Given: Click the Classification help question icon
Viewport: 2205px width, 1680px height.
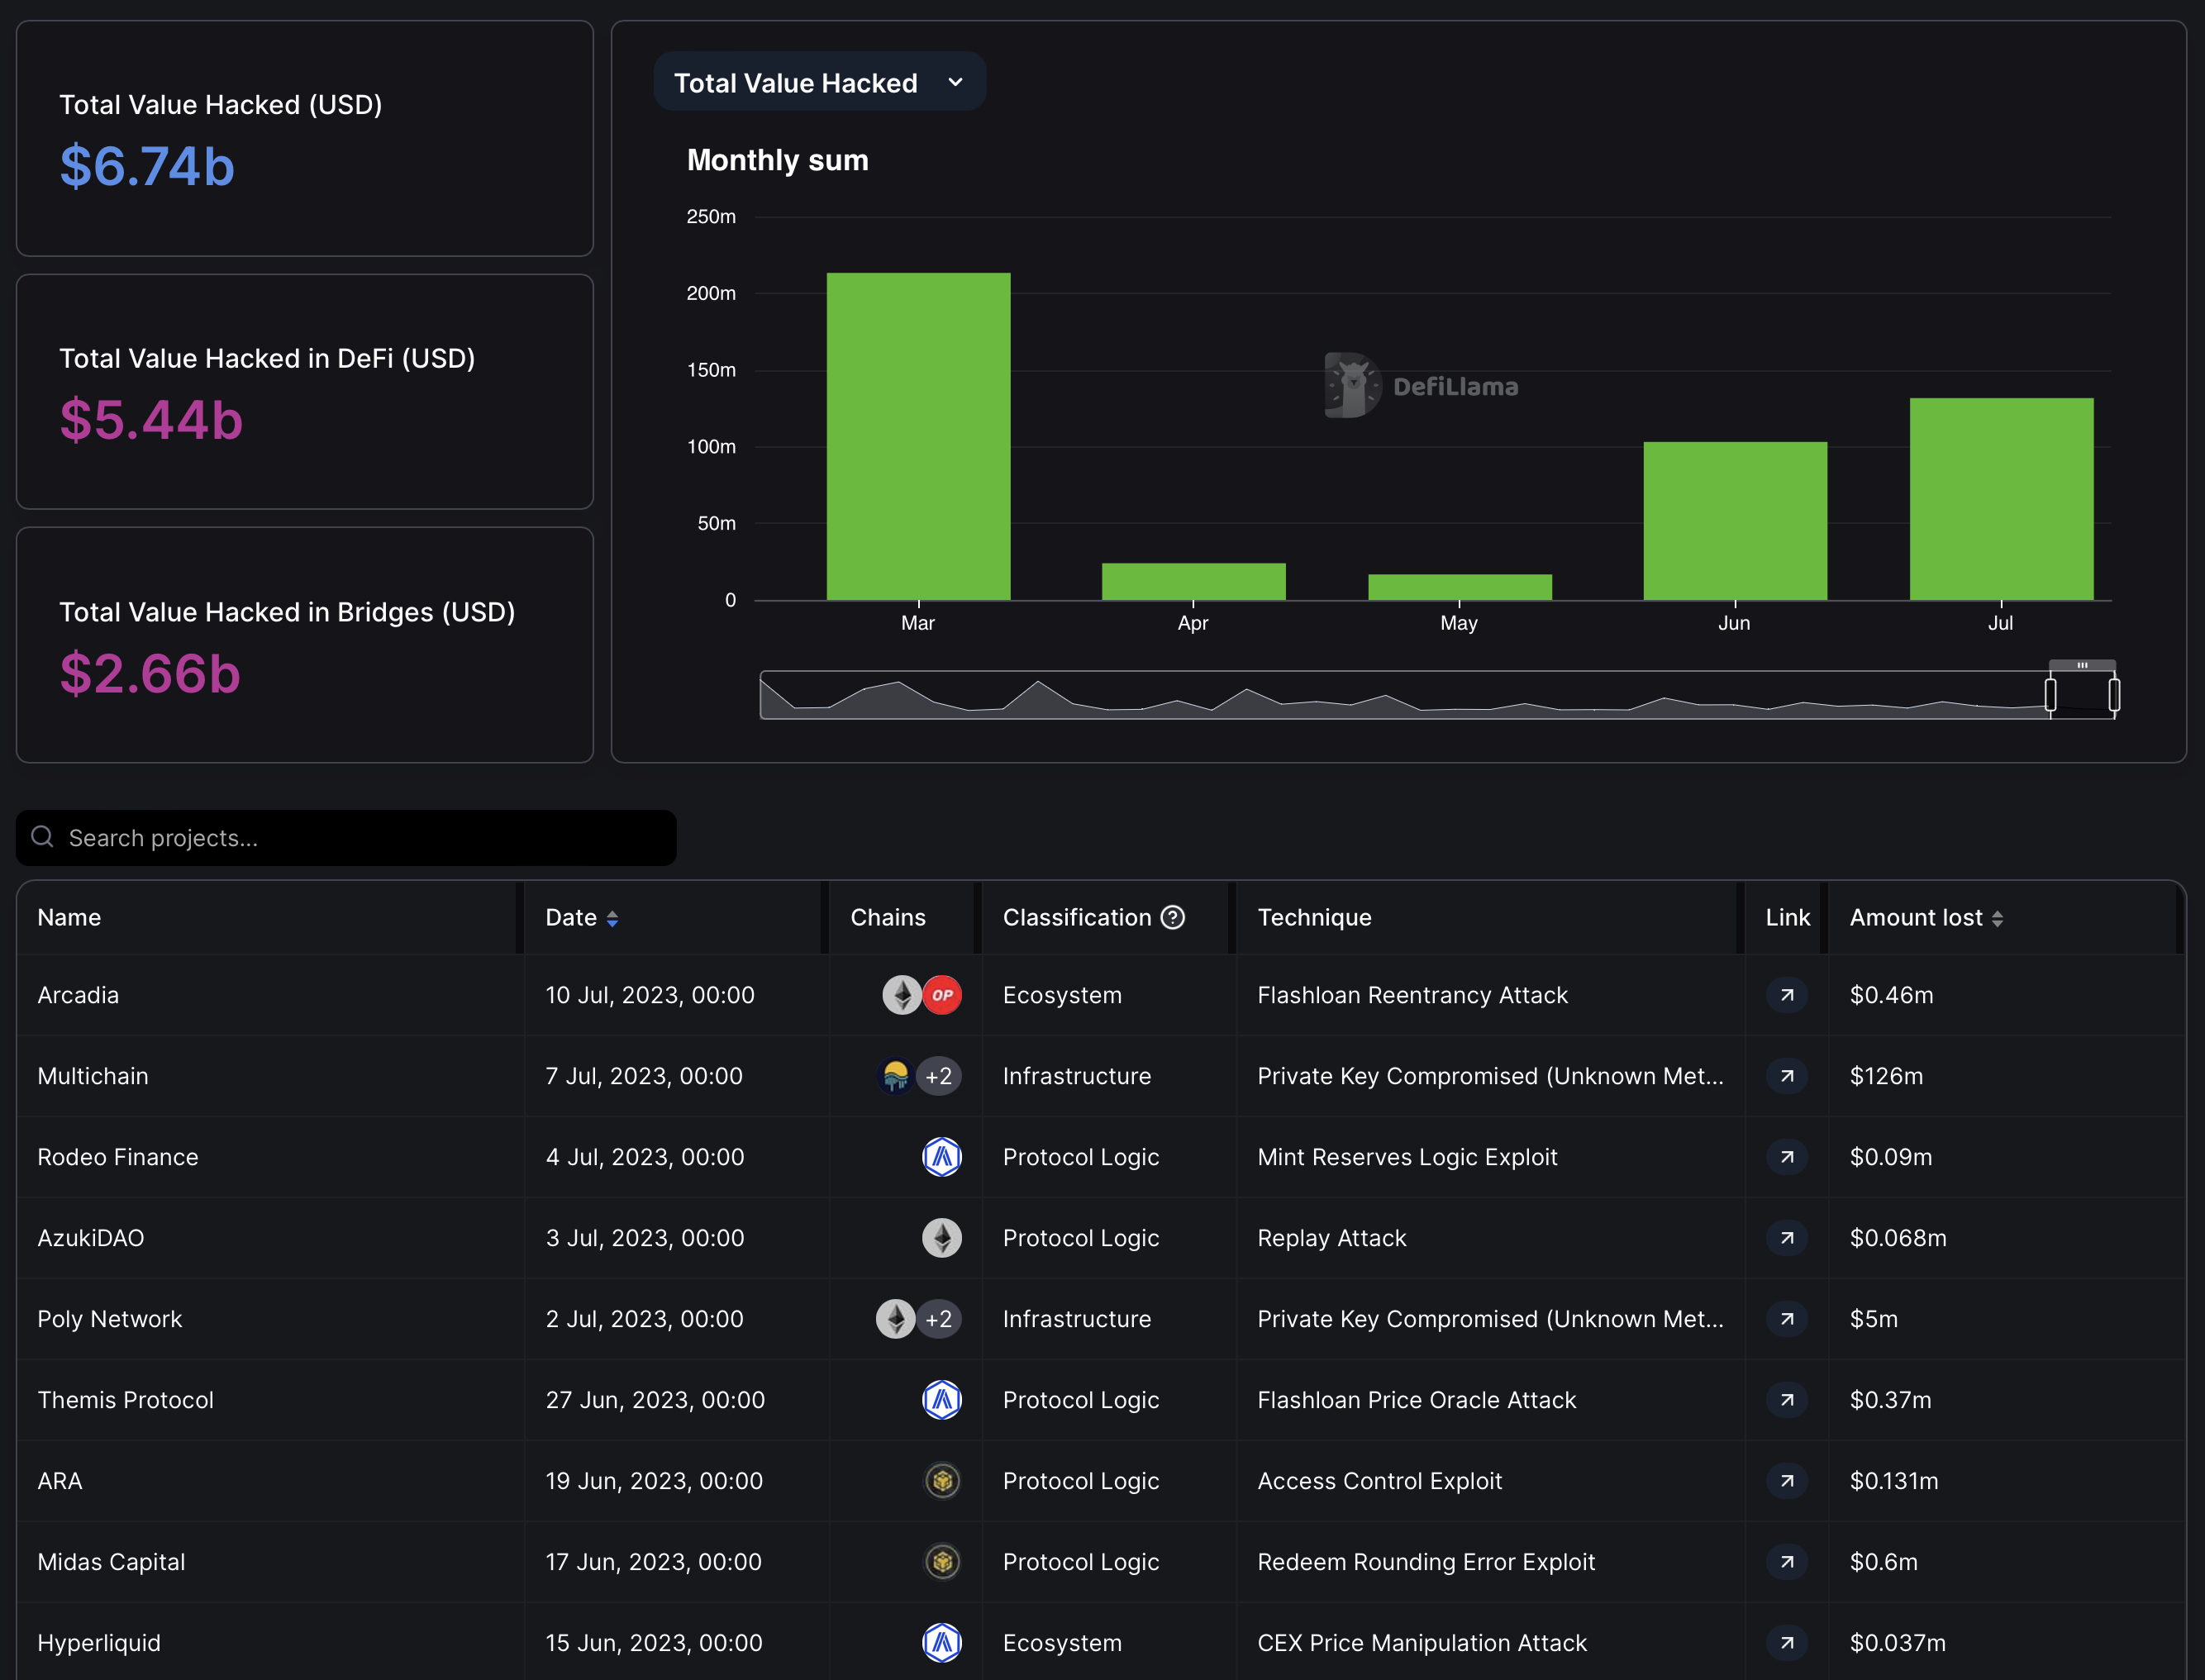Looking at the screenshot, I should tap(1173, 917).
